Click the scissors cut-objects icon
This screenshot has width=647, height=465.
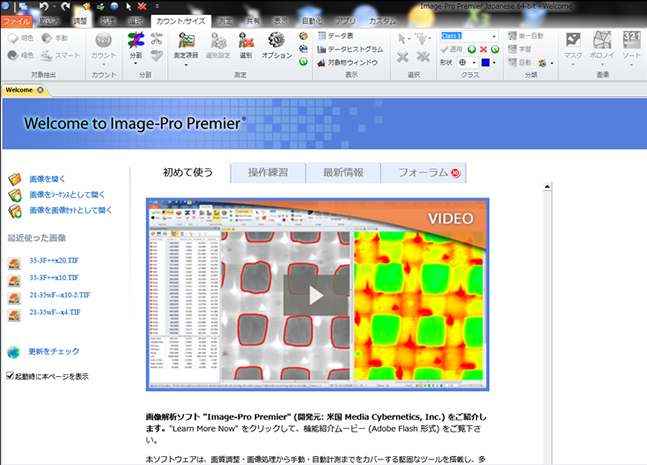point(156,39)
